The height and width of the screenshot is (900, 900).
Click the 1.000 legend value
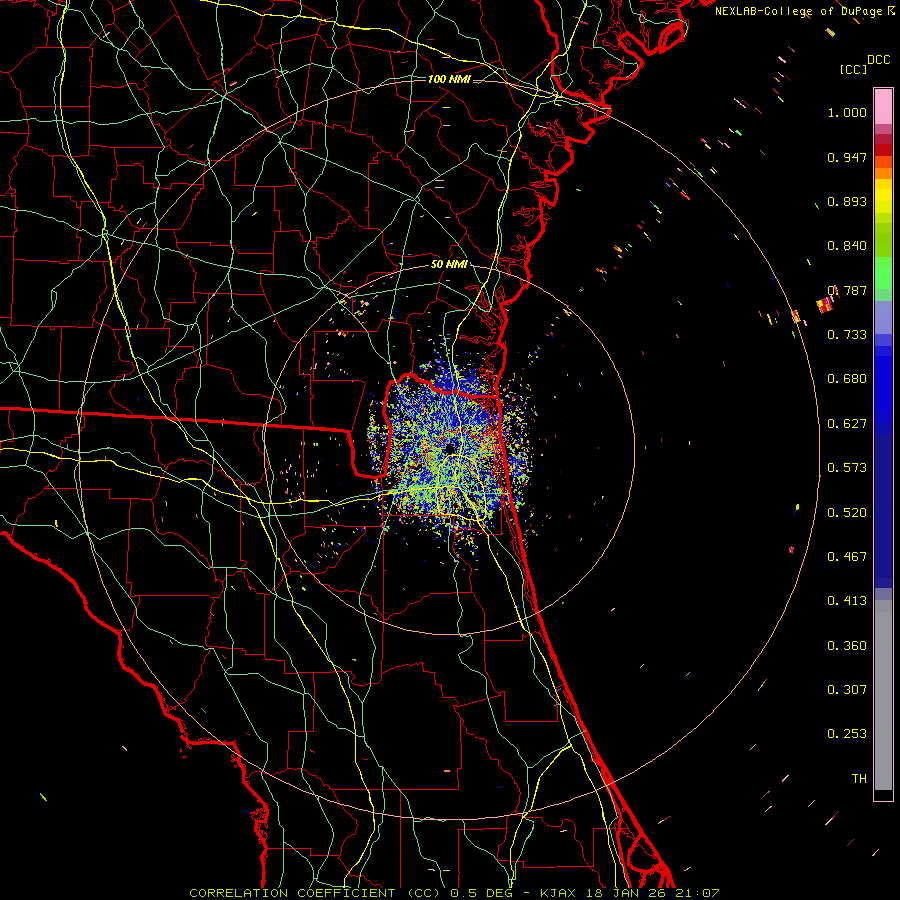coord(847,112)
